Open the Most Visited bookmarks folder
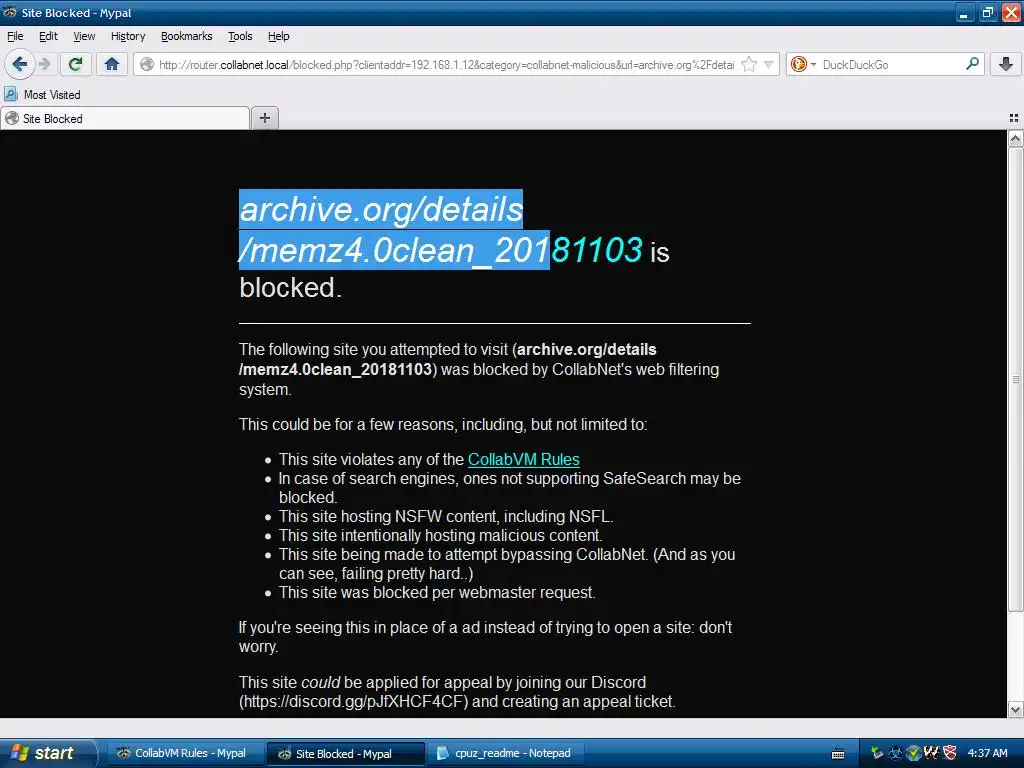Image resolution: width=1024 pixels, height=768 pixels. pyautogui.click(x=42, y=95)
